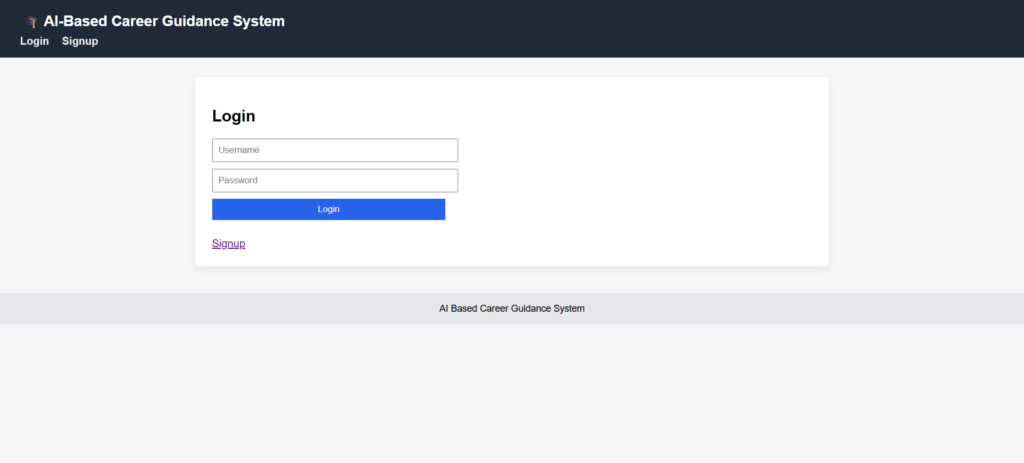Click the footer text AI Based Career Guidance System
The image size is (1024, 463).
[x=511, y=308]
